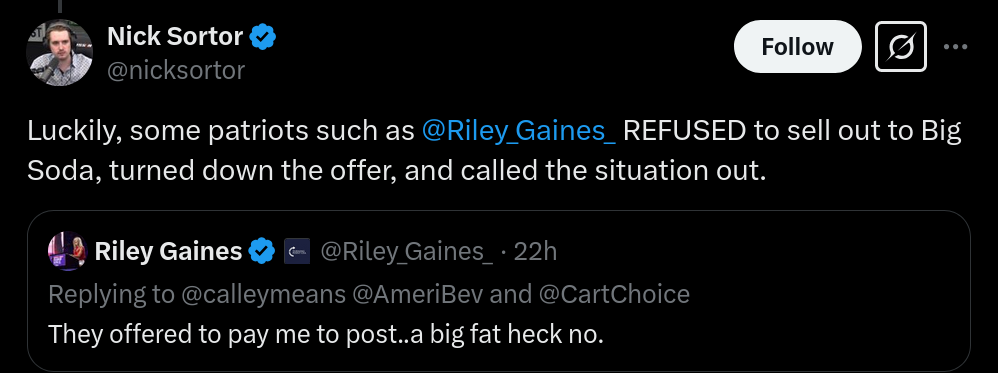The image size is (998, 373).
Task: Click the main post text about Big Soda
Action: point(494,151)
